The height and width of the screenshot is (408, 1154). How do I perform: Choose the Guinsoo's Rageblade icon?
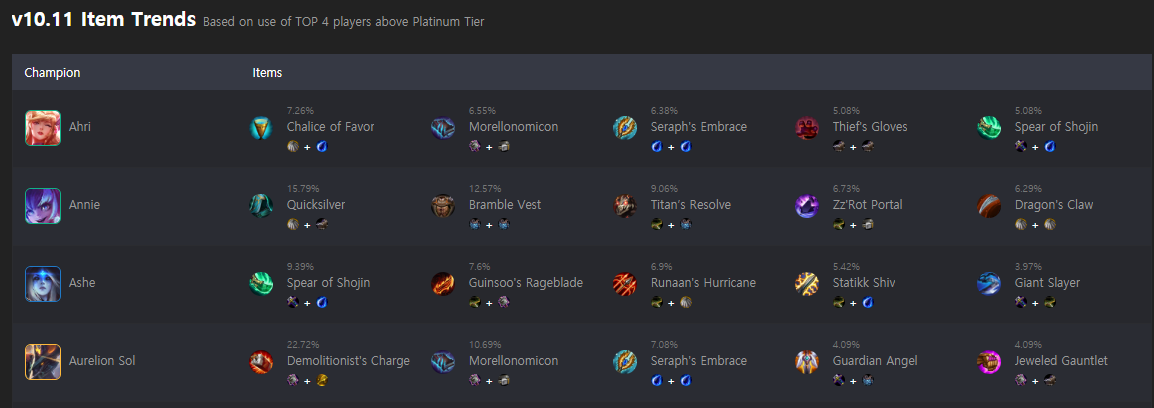click(x=443, y=284)
